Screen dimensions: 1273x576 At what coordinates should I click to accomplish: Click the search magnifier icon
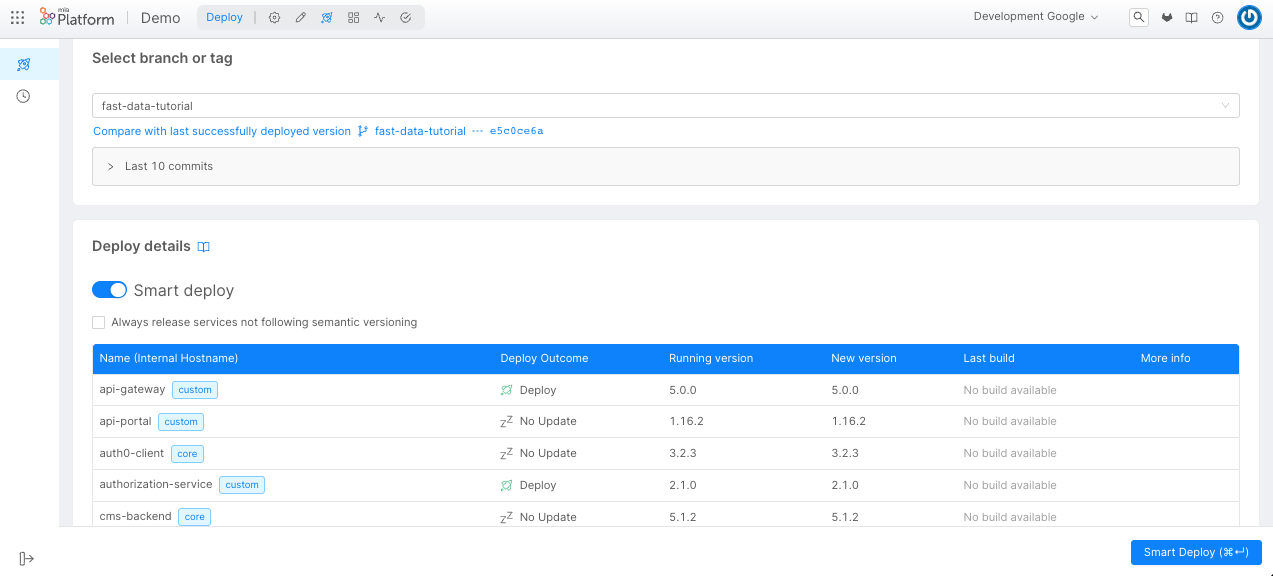click(1138, 17)
